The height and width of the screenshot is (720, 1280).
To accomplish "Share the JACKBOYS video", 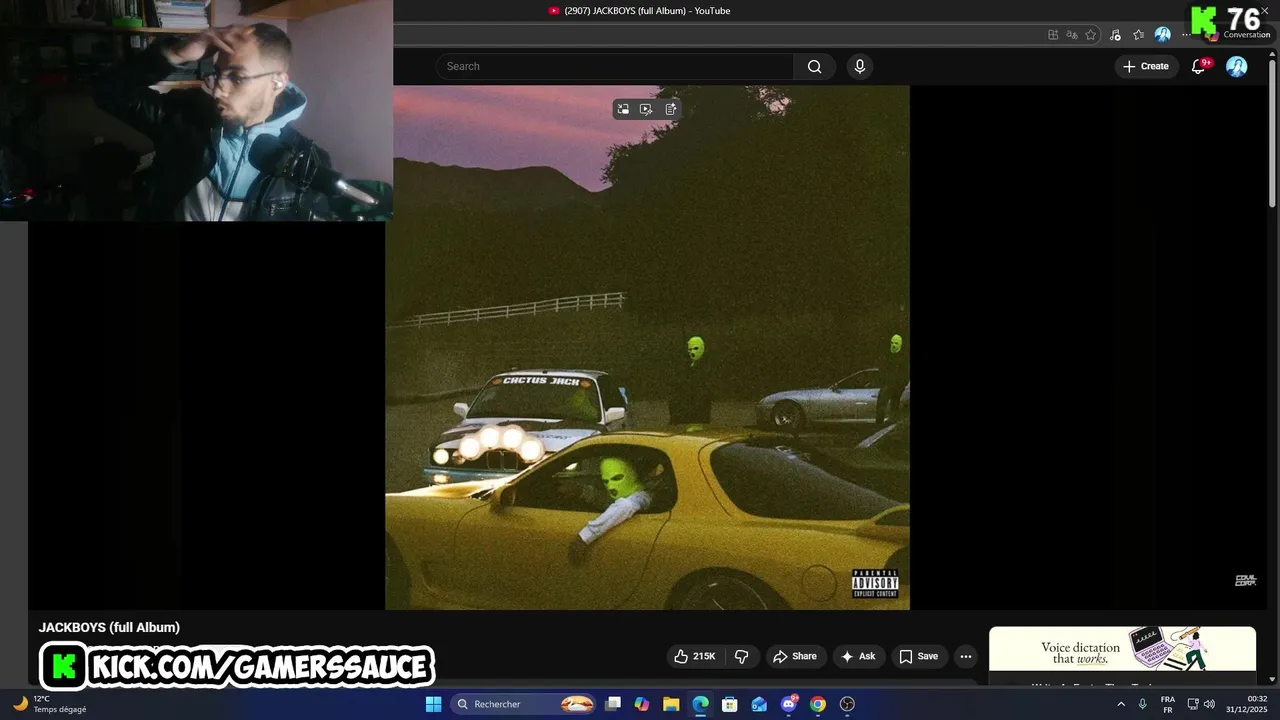I will [x=795, y=656].
